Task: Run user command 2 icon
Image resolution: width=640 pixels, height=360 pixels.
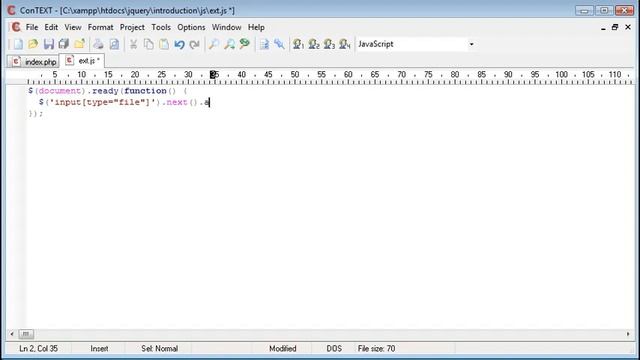Action: [x=314, y=44]
